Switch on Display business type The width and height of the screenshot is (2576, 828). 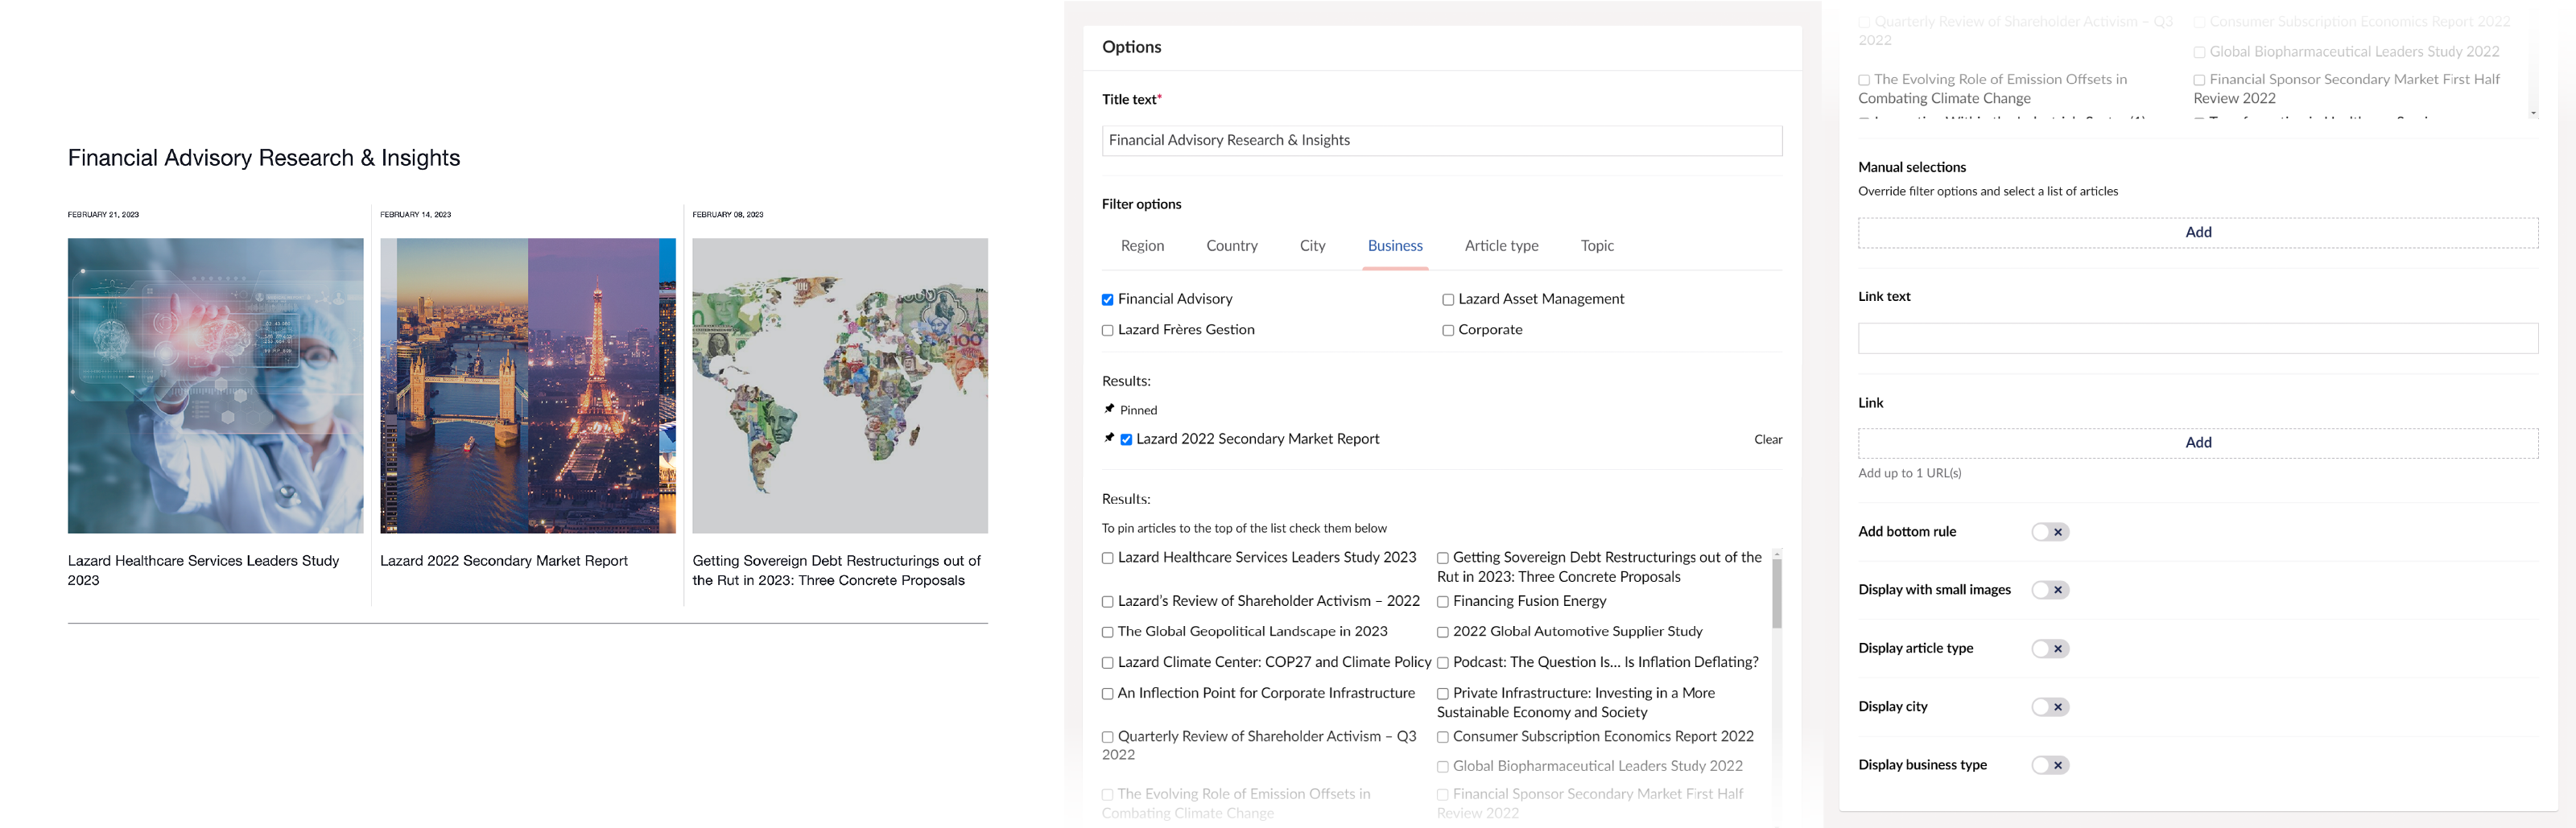2049,765
